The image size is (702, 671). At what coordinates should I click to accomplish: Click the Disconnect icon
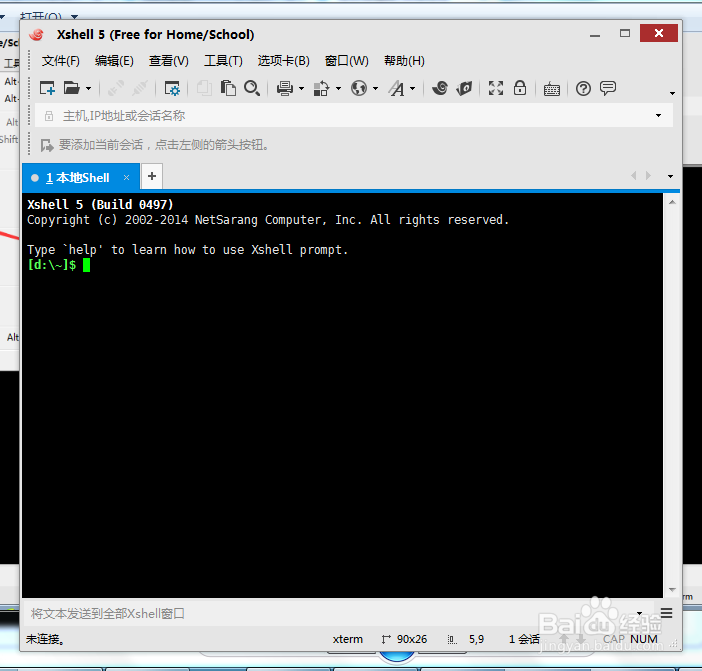pyautogui.click(x=140, y=88)
